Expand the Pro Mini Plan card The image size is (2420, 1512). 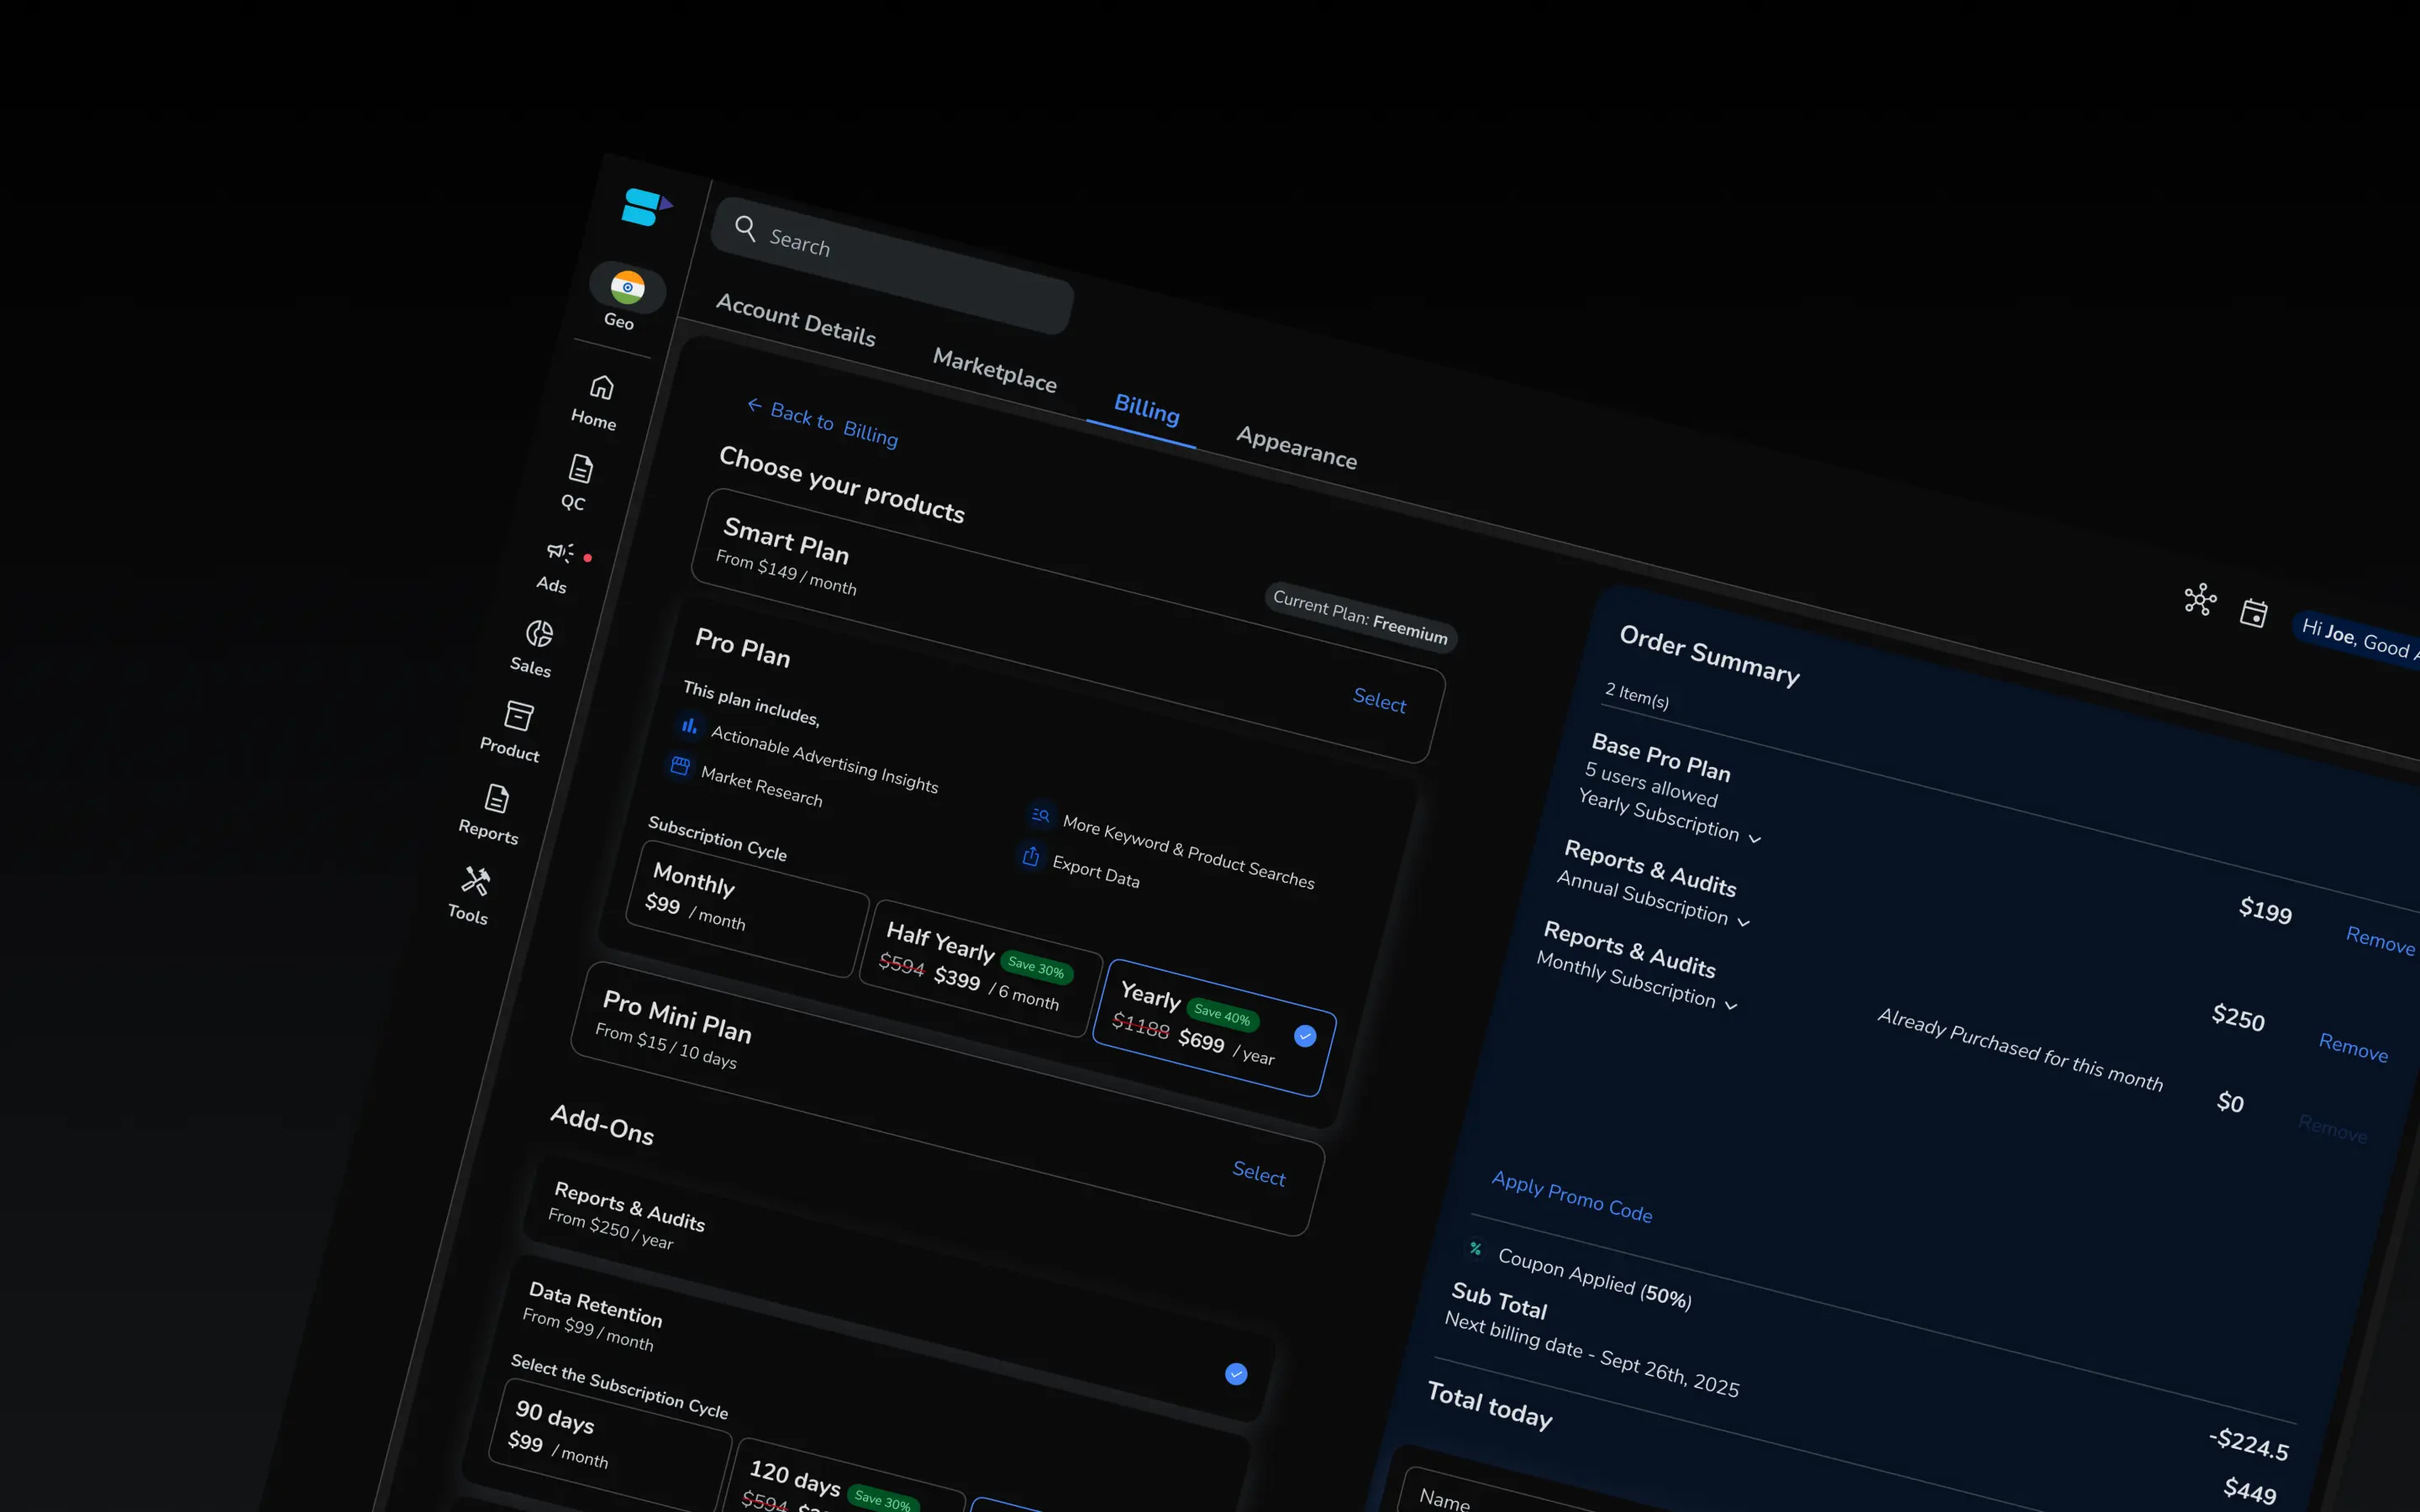pyautogui.click(x=948, y=1098)
